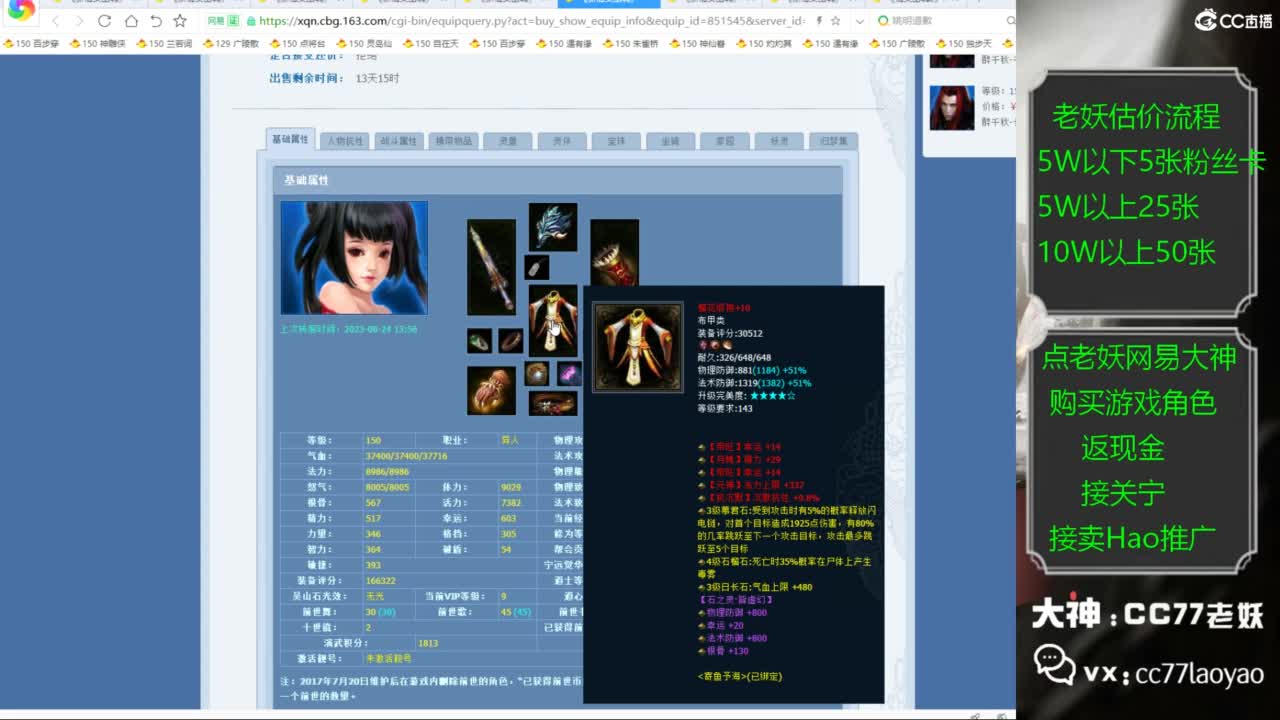This screenshot has height=720, width=1280.
Task: Click the 演武积分 value 1813
Action: pyautogui.click(x=428, y=643)
